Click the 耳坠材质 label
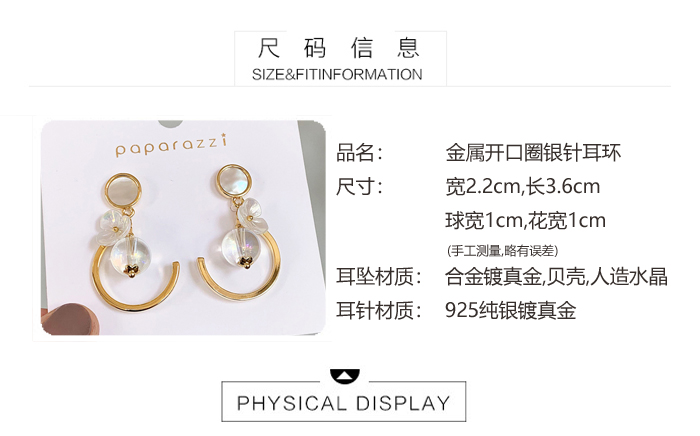The width and height of the screenshot is (700, 436). (x=379, y=276)
